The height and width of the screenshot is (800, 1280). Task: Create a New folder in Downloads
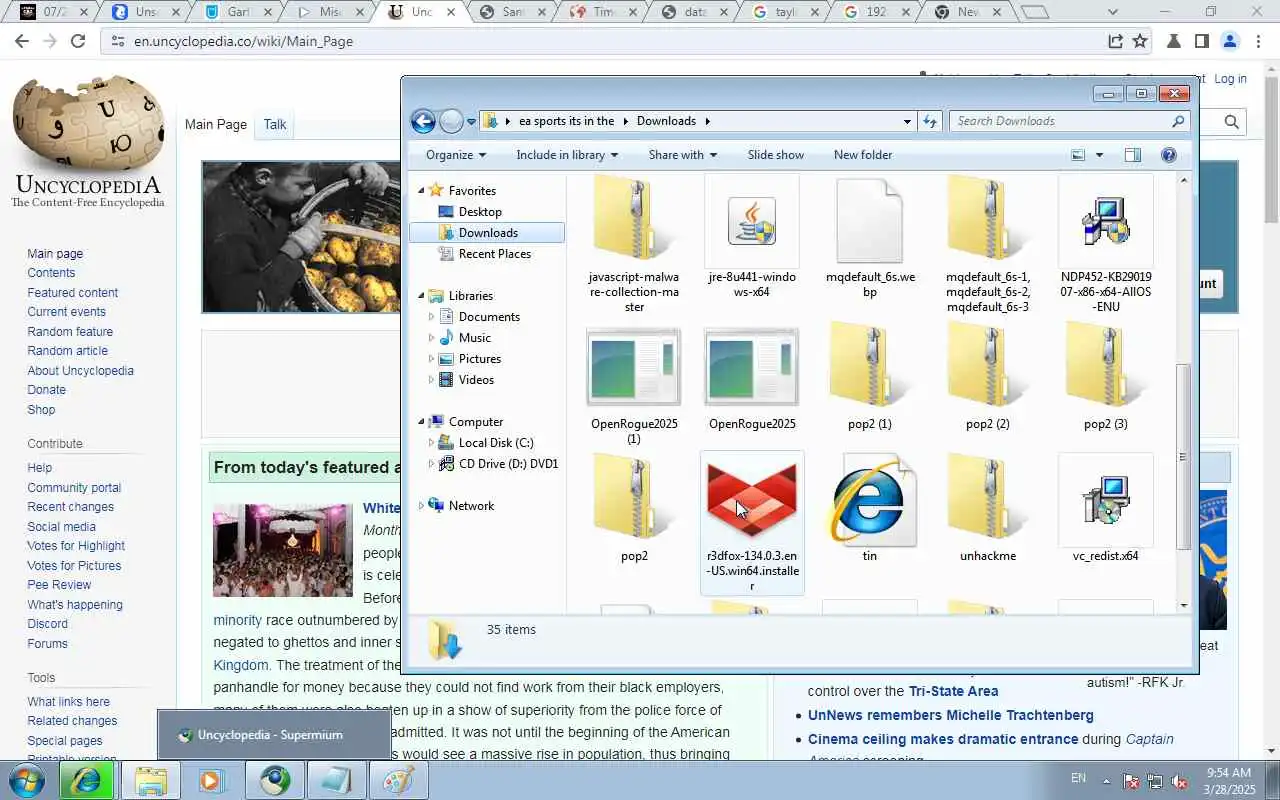[x=863, y=155]
